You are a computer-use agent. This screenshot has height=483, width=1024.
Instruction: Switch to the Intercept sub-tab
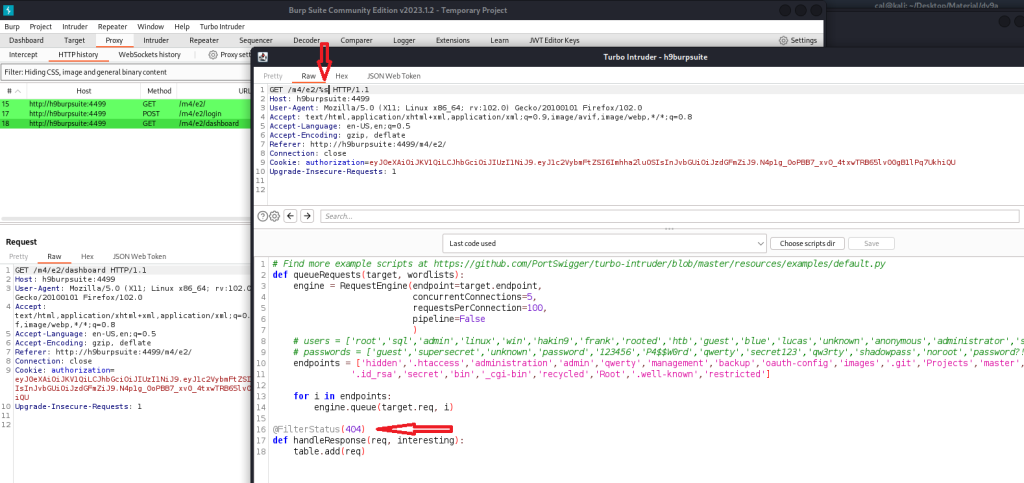[23, 55]
